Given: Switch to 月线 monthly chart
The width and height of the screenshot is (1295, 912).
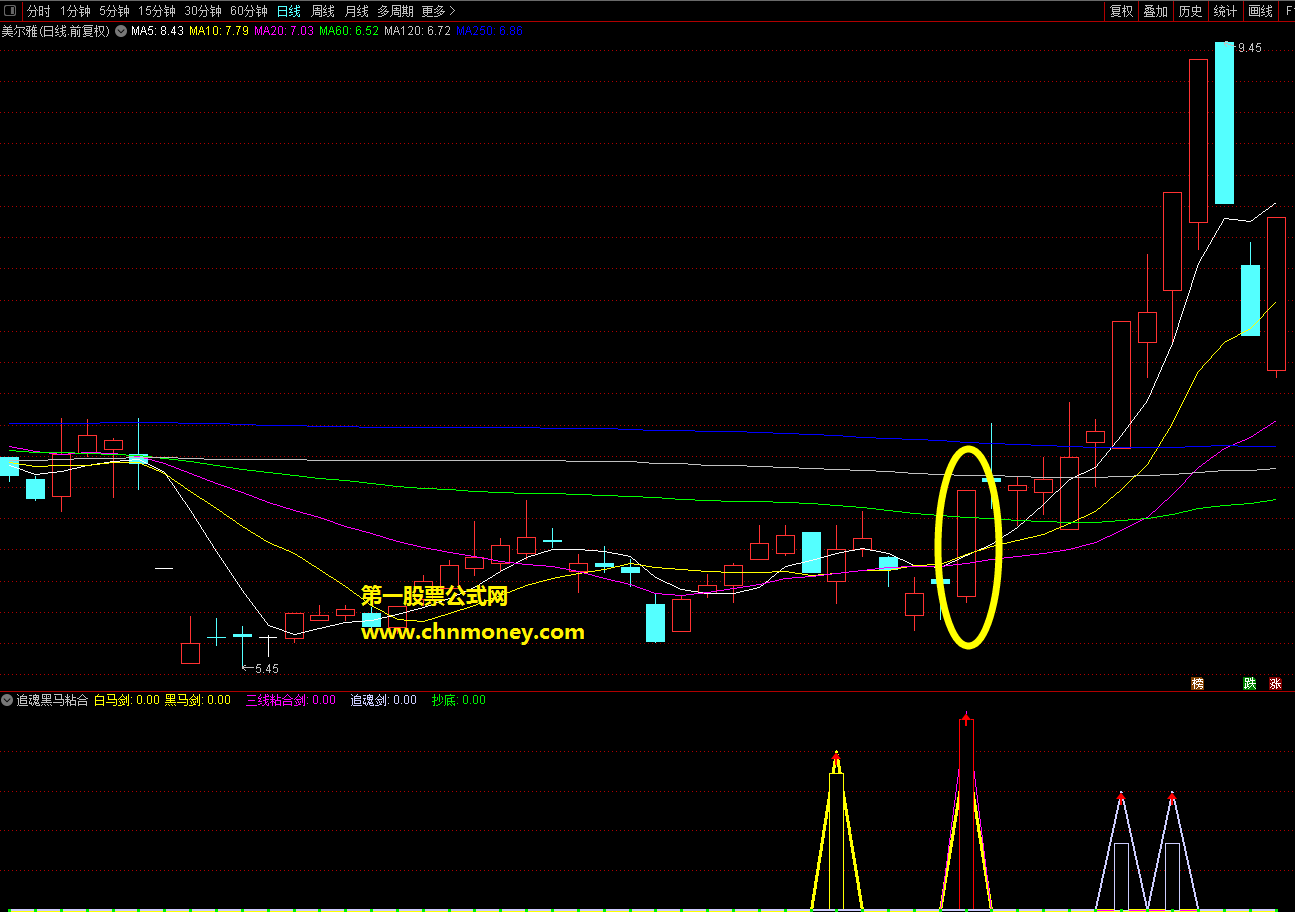Looking at the screenshot, I should point(356,11).
